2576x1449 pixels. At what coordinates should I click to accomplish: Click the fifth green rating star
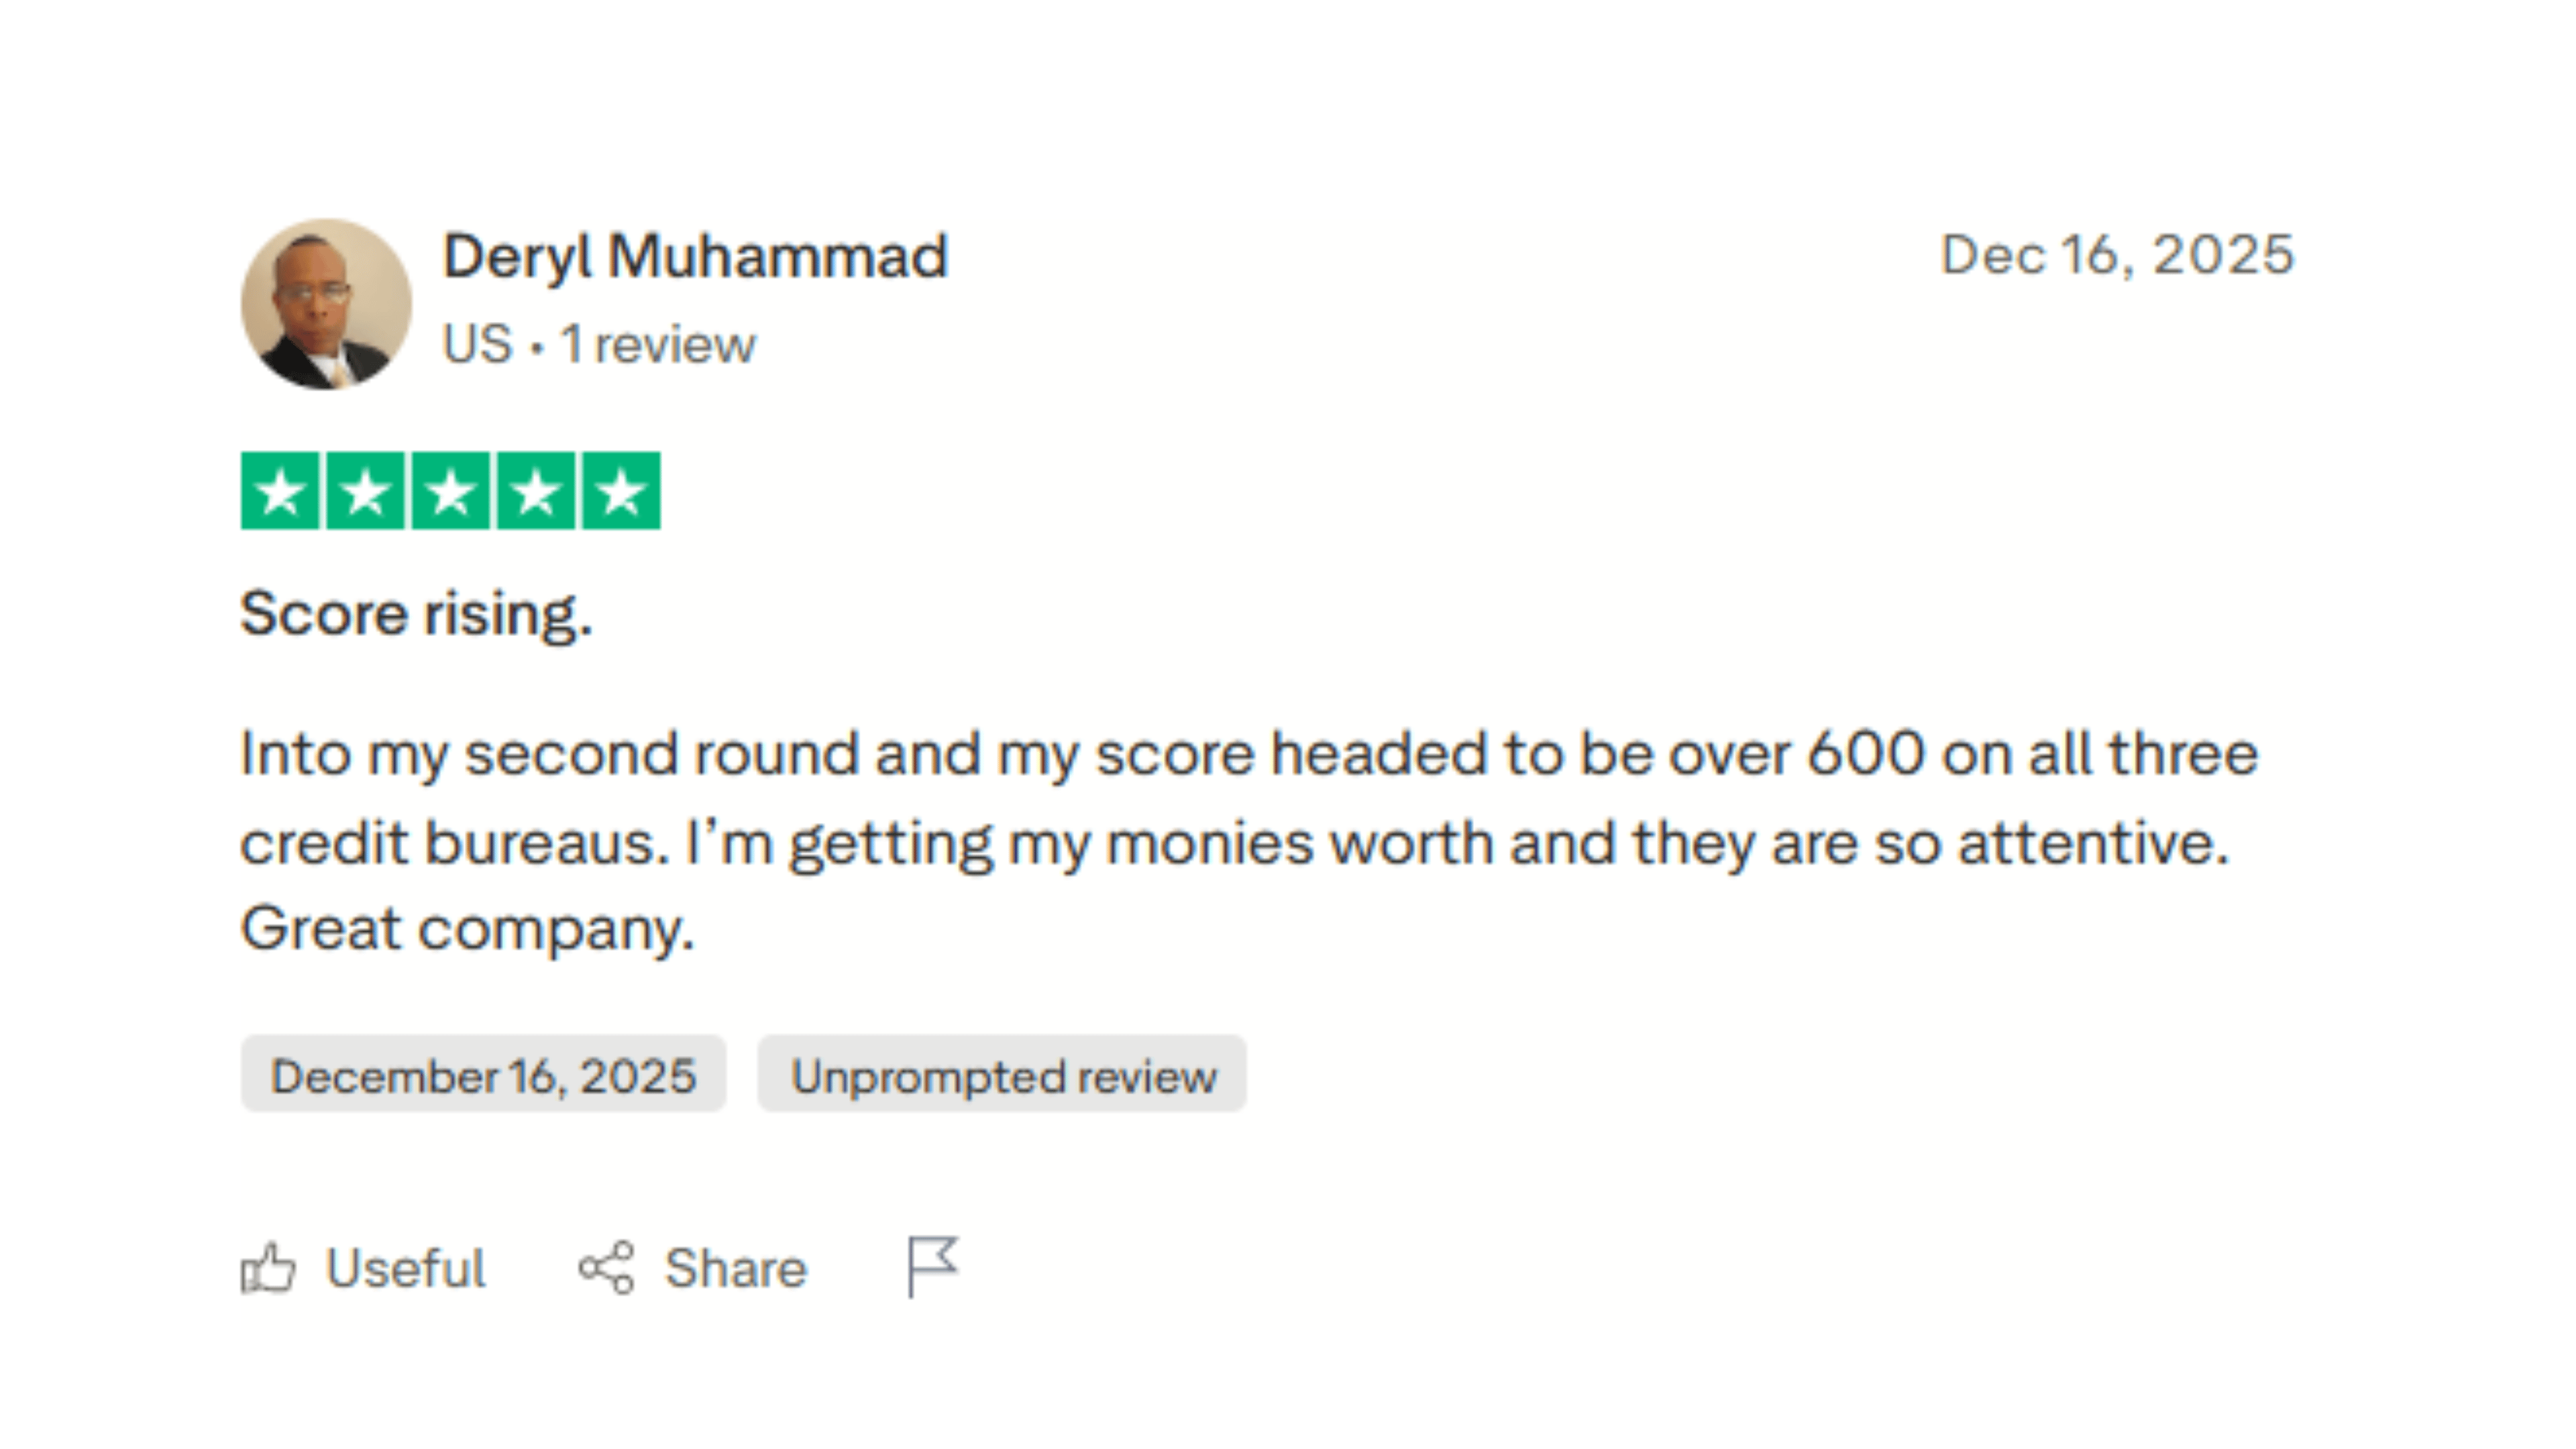pyautogui.click(x=622, y=491)
